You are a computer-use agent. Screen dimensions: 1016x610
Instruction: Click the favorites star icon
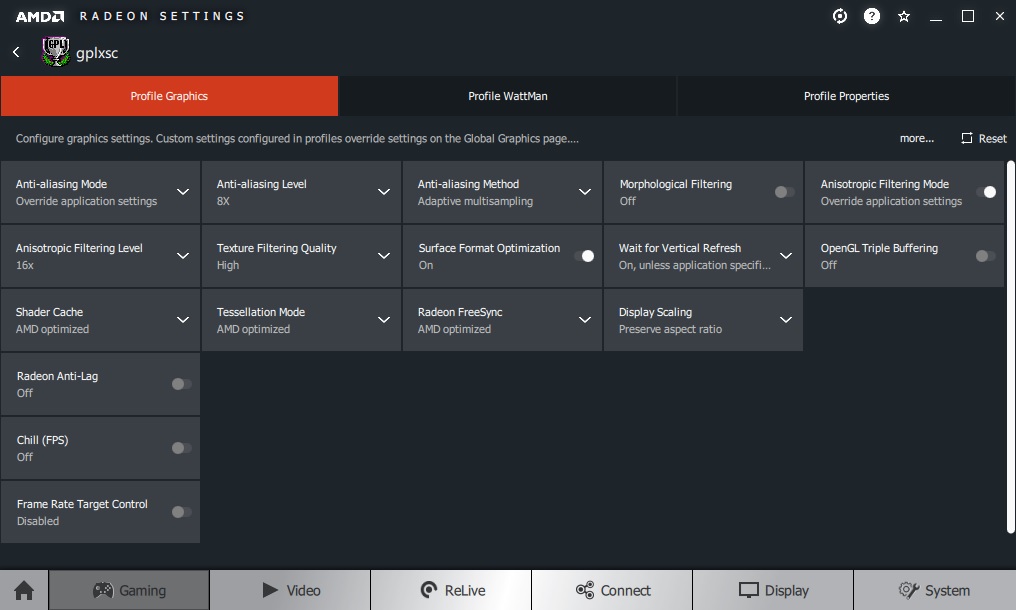pyautogui.click(x=904, y=16)
